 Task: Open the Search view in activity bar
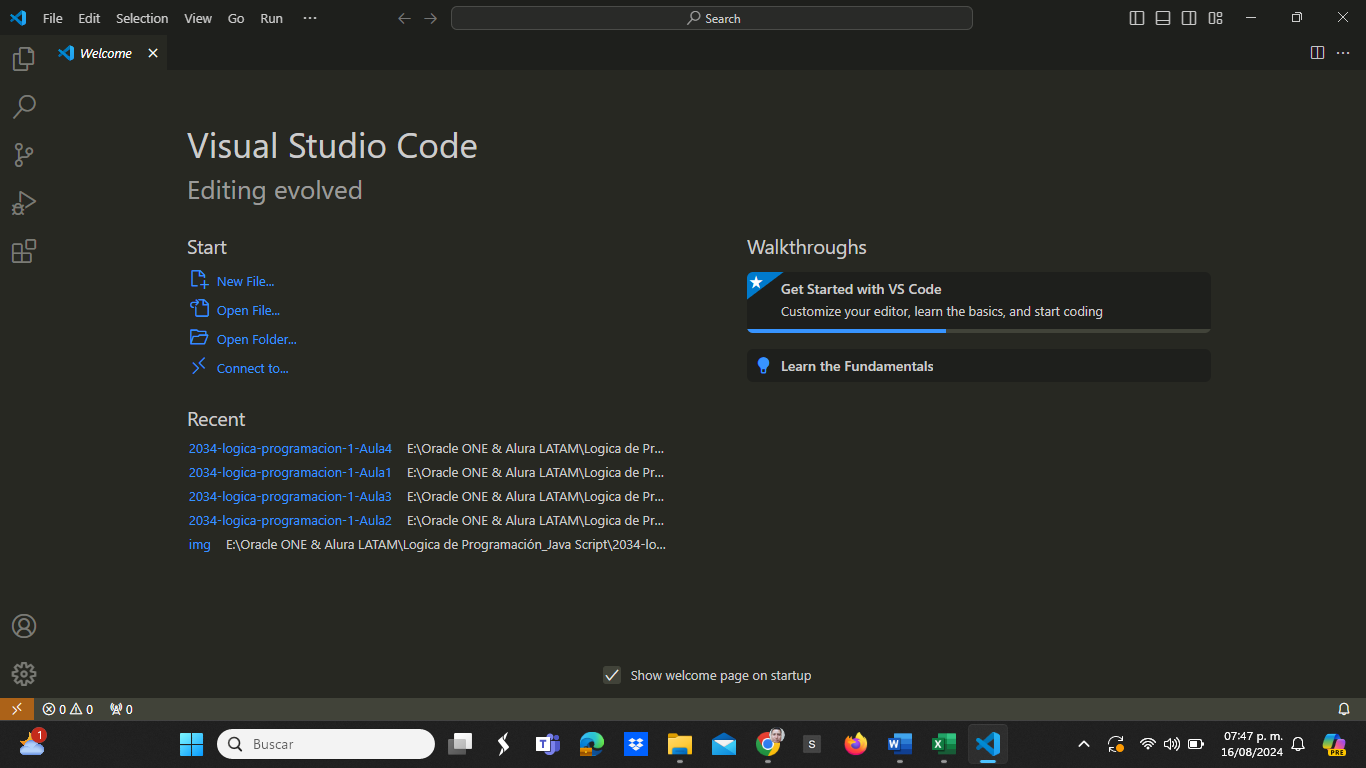point(24,106)
